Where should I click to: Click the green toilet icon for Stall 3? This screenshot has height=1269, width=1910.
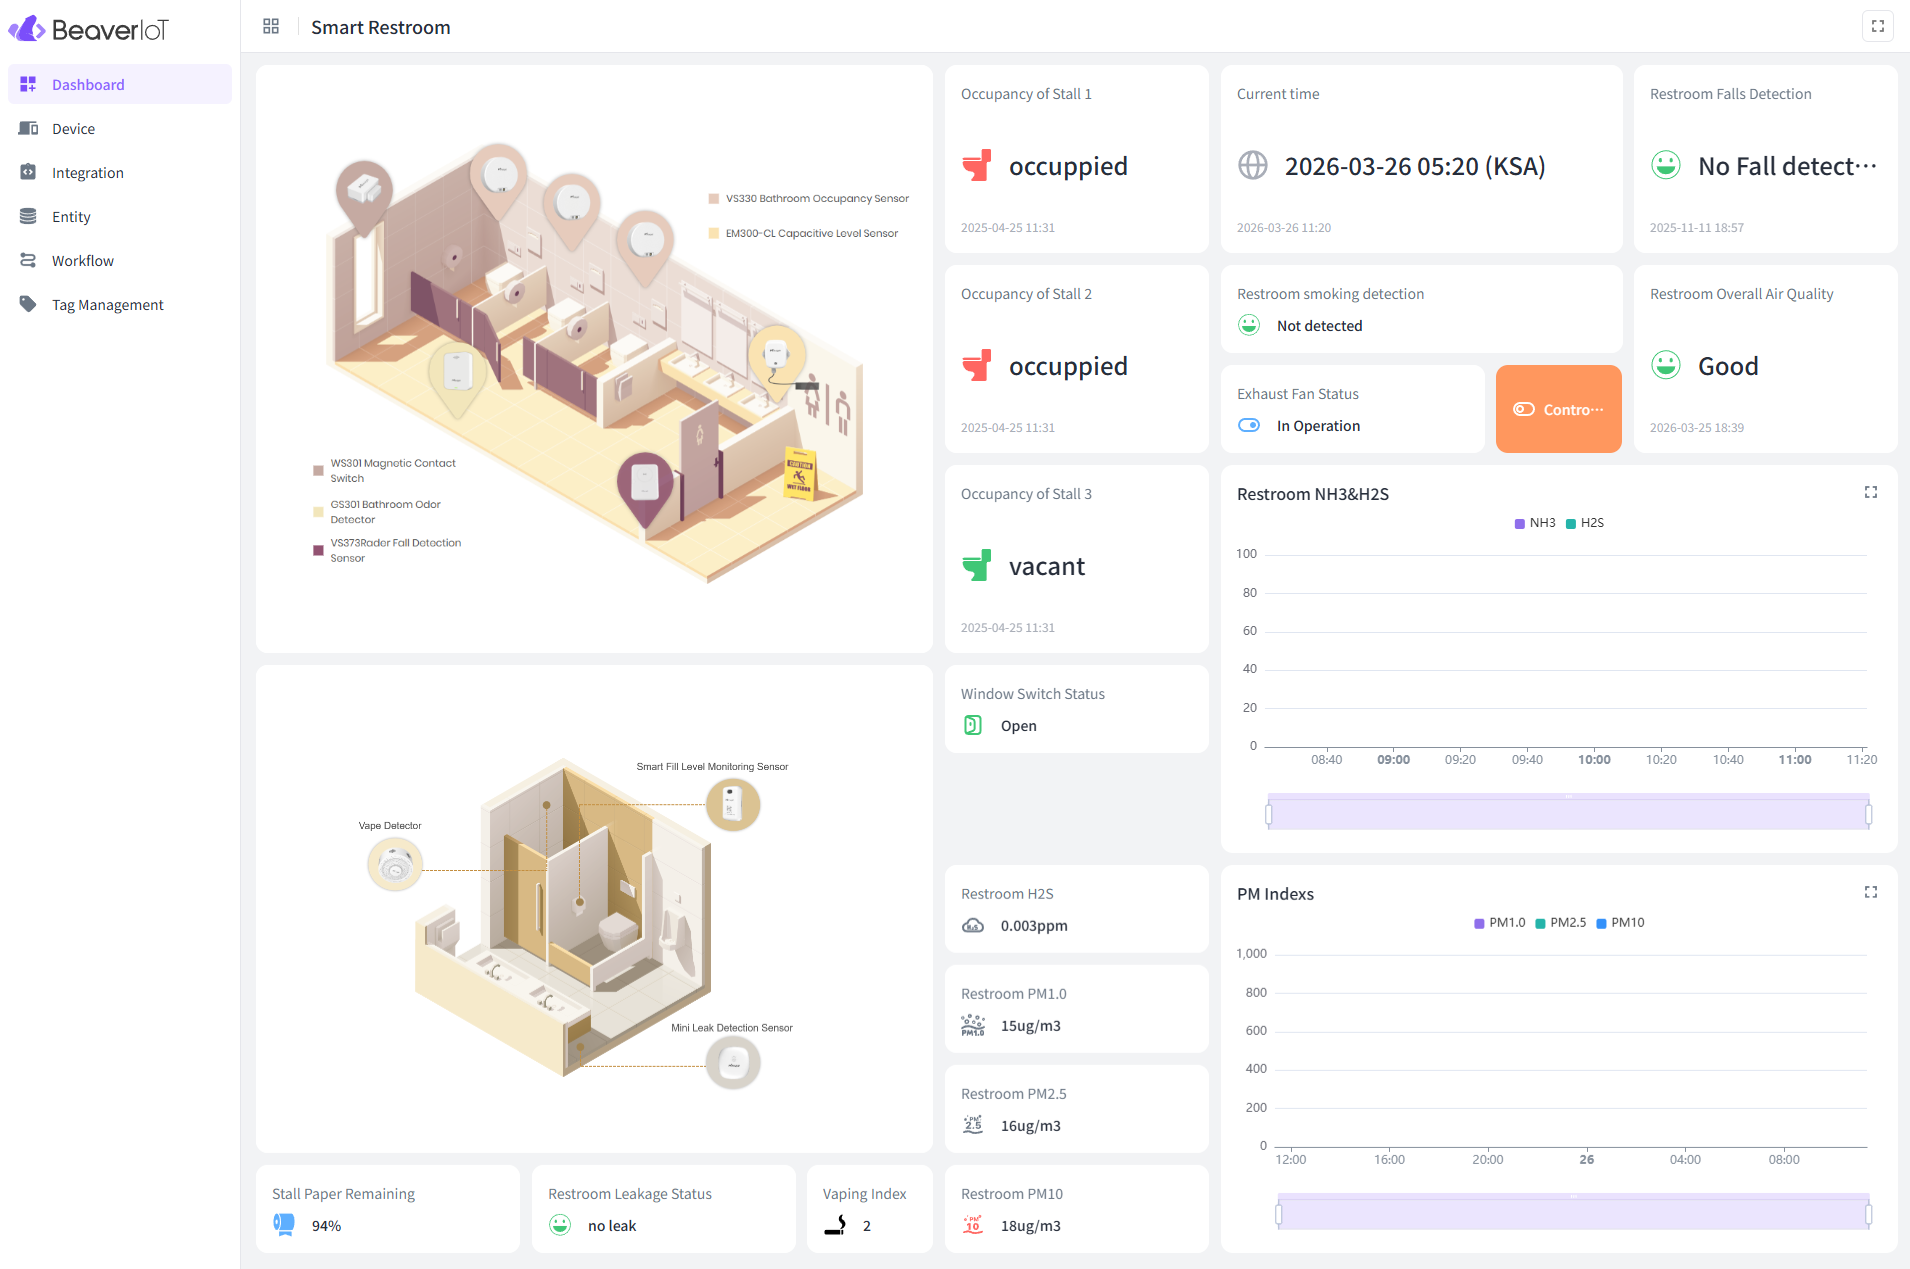[x=976, y=566]
